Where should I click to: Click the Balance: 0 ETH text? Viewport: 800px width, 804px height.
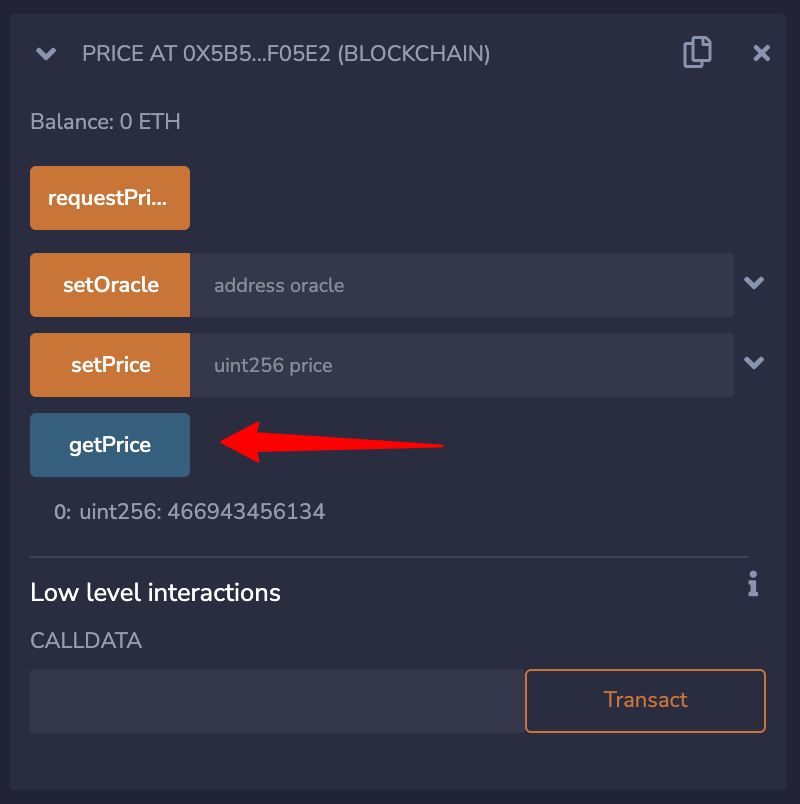click(x=105, y=123)
